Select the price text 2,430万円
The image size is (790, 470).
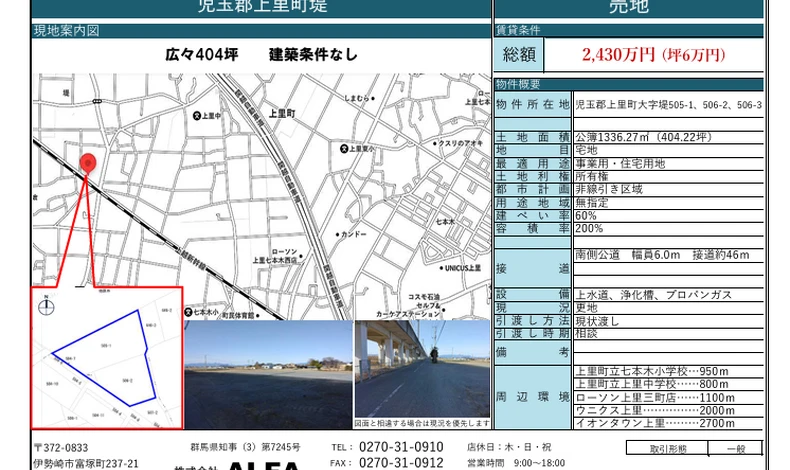[618, 54]
